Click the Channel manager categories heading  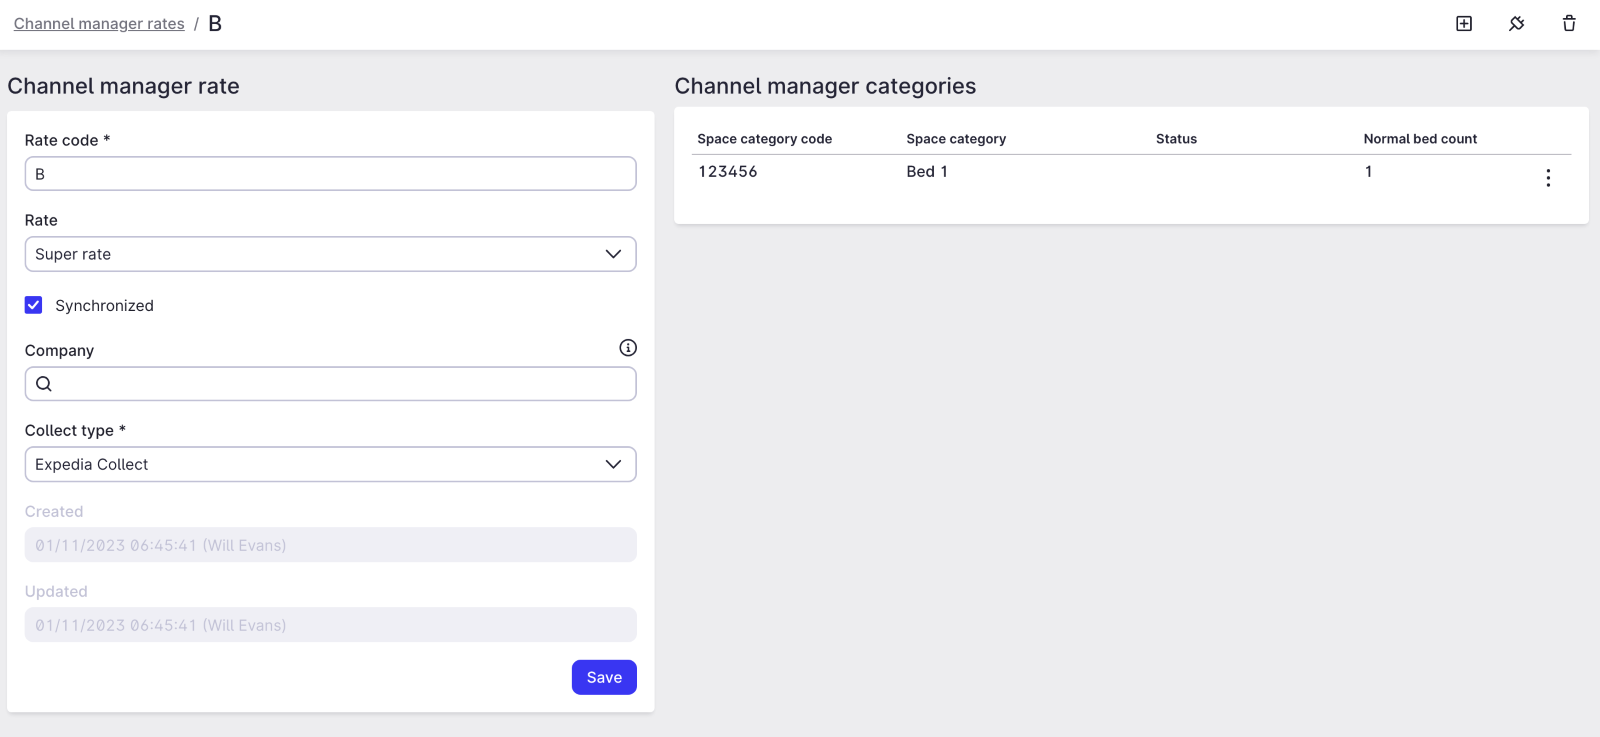[825, 86]
